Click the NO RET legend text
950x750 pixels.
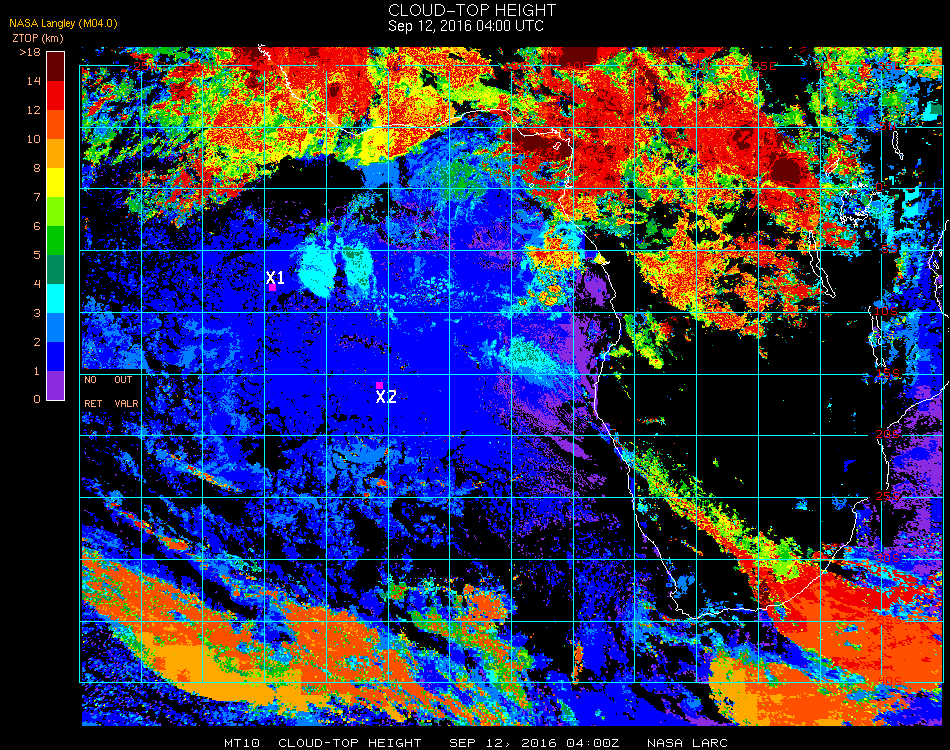tap(93, 391)
